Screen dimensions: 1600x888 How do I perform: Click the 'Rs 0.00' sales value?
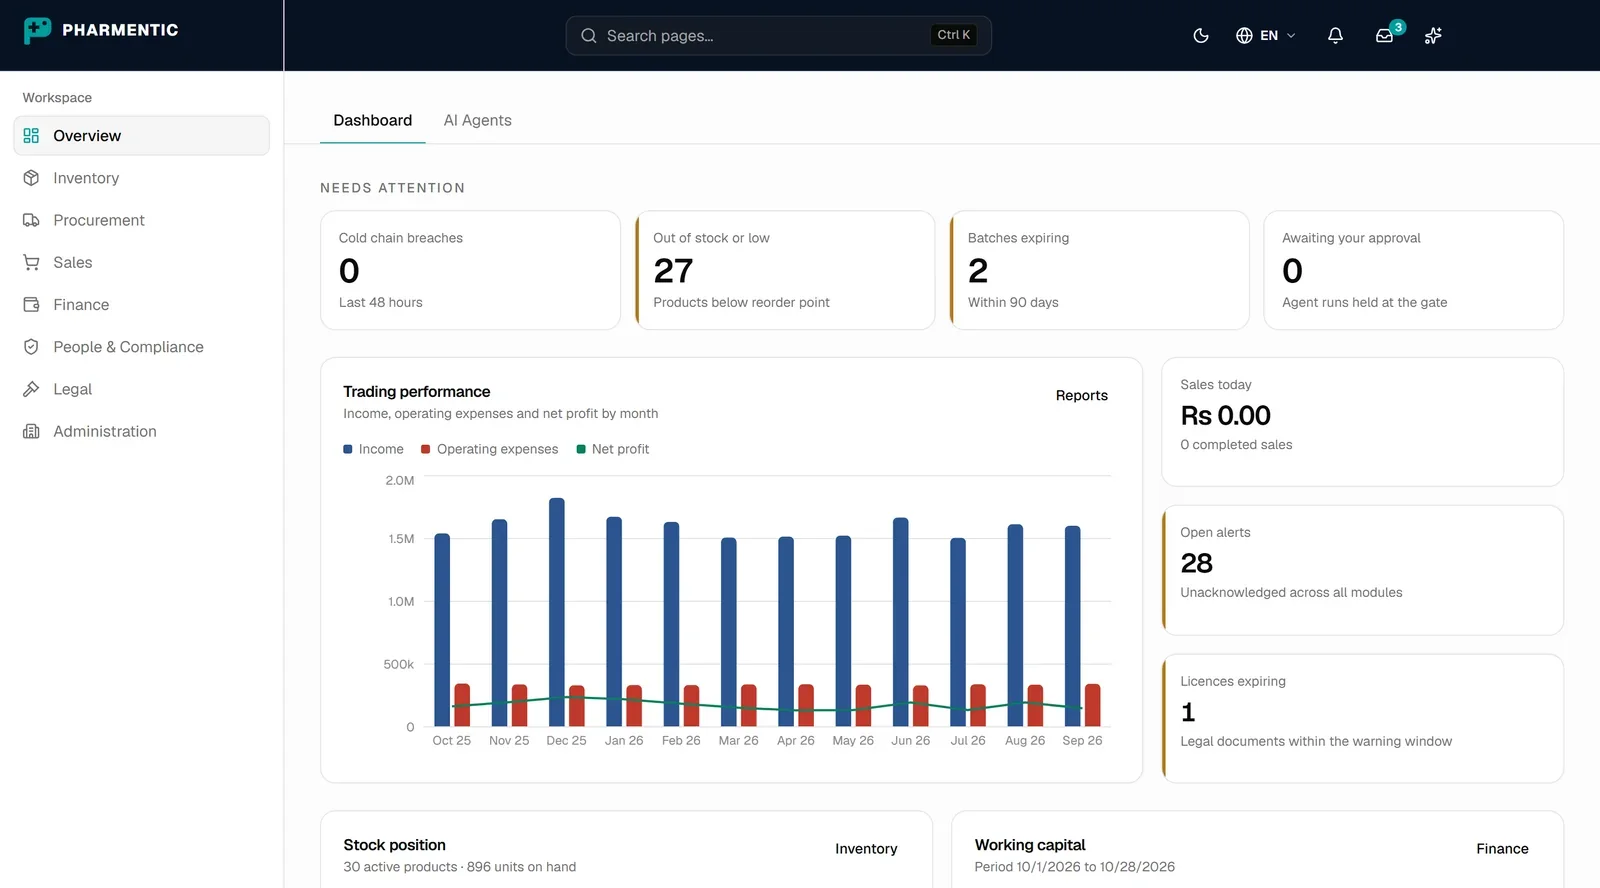[x=1225, y=415]
